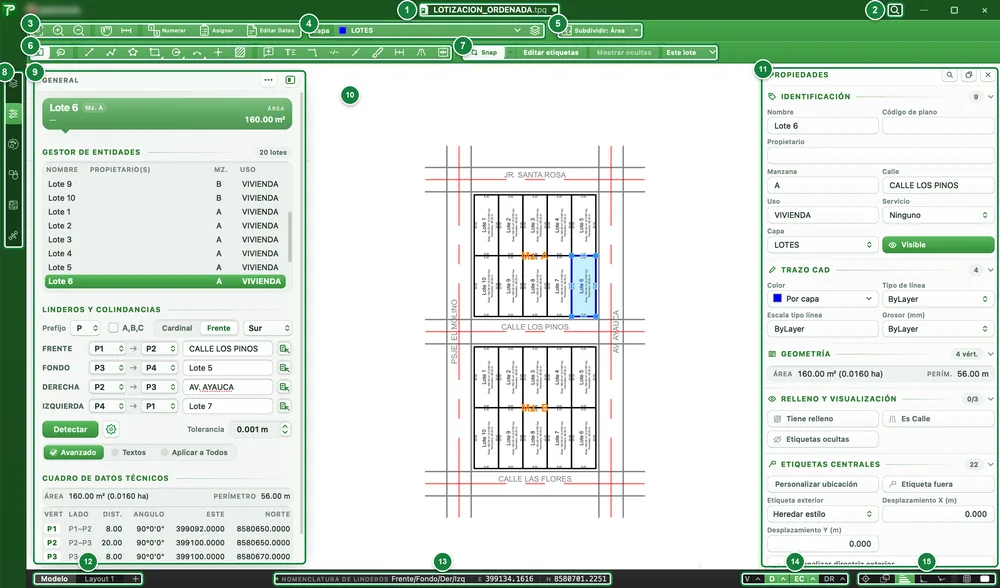Select the Frente mode option
The height and width of the screenshot is (588, 1000).
(x=219, y=328)
